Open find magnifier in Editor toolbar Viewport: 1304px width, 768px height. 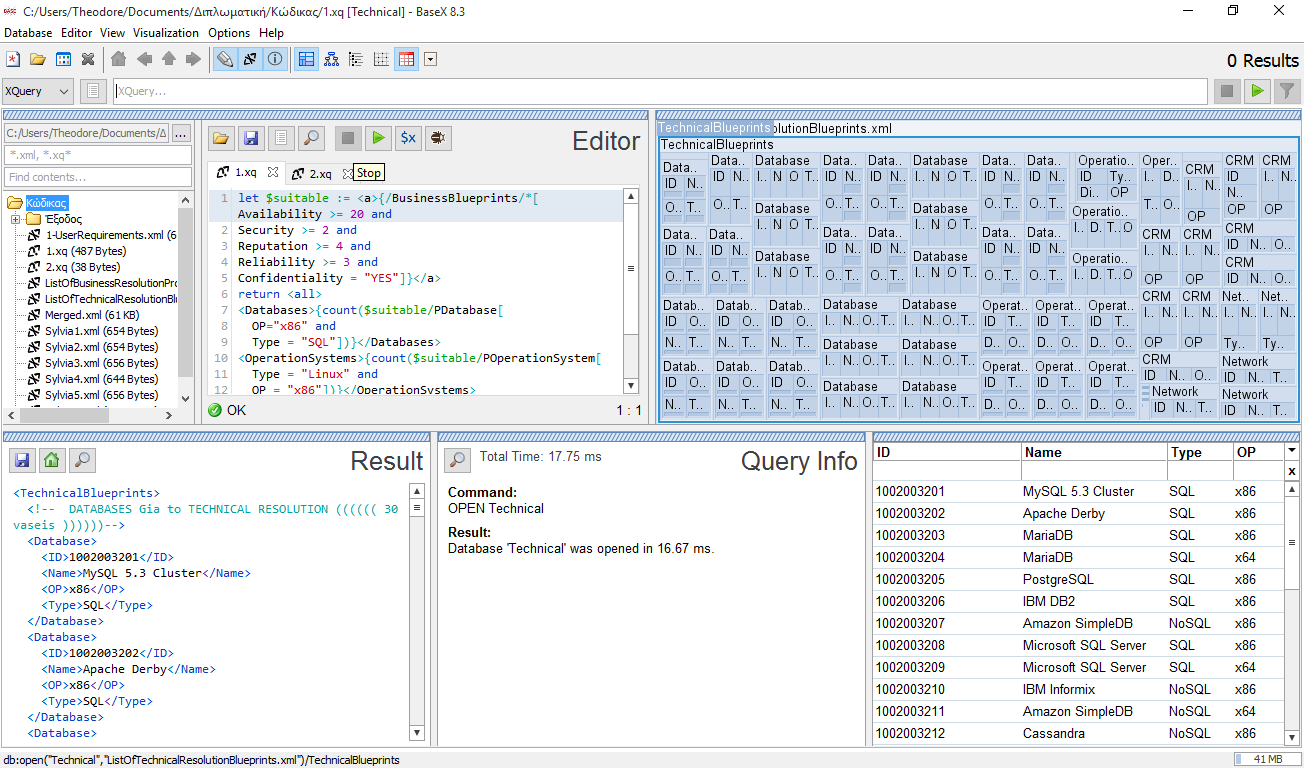[x=312, y=138]
